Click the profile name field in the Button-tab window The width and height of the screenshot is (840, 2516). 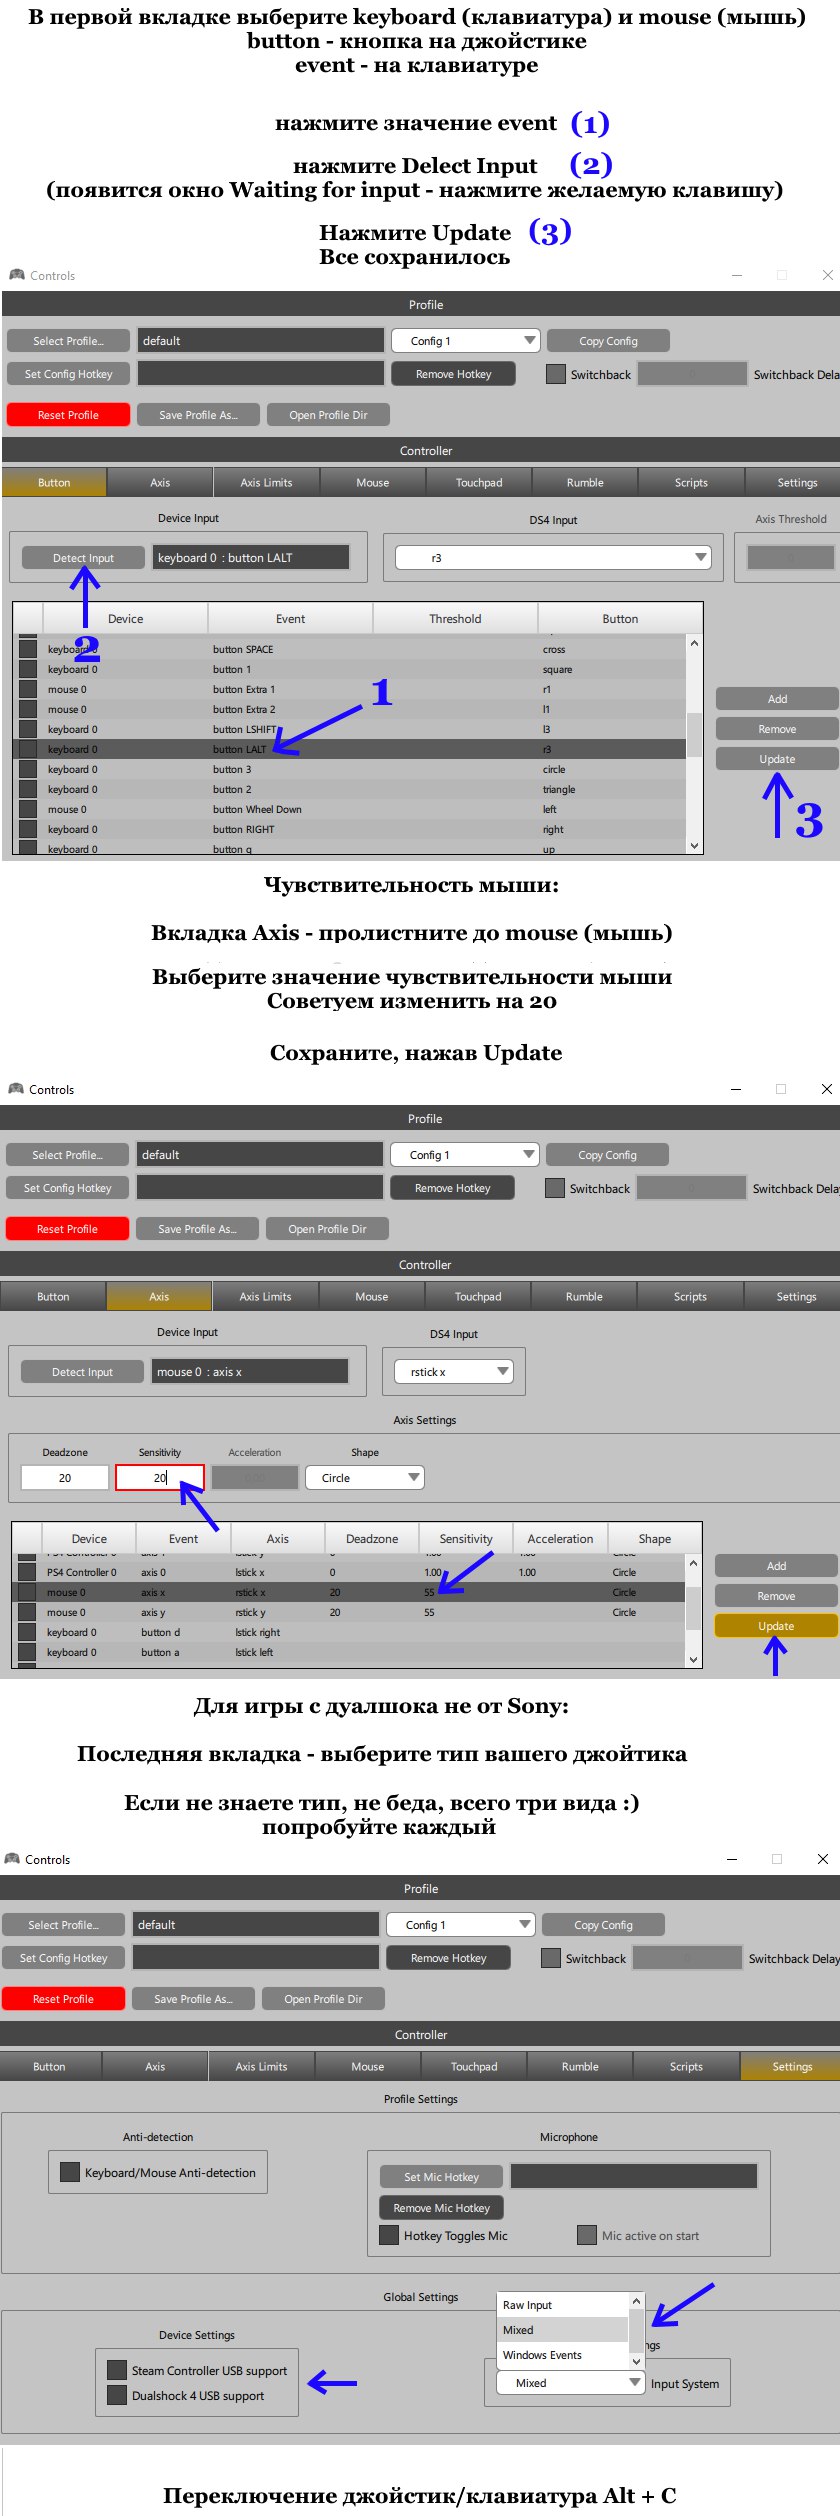click(260, 341)
